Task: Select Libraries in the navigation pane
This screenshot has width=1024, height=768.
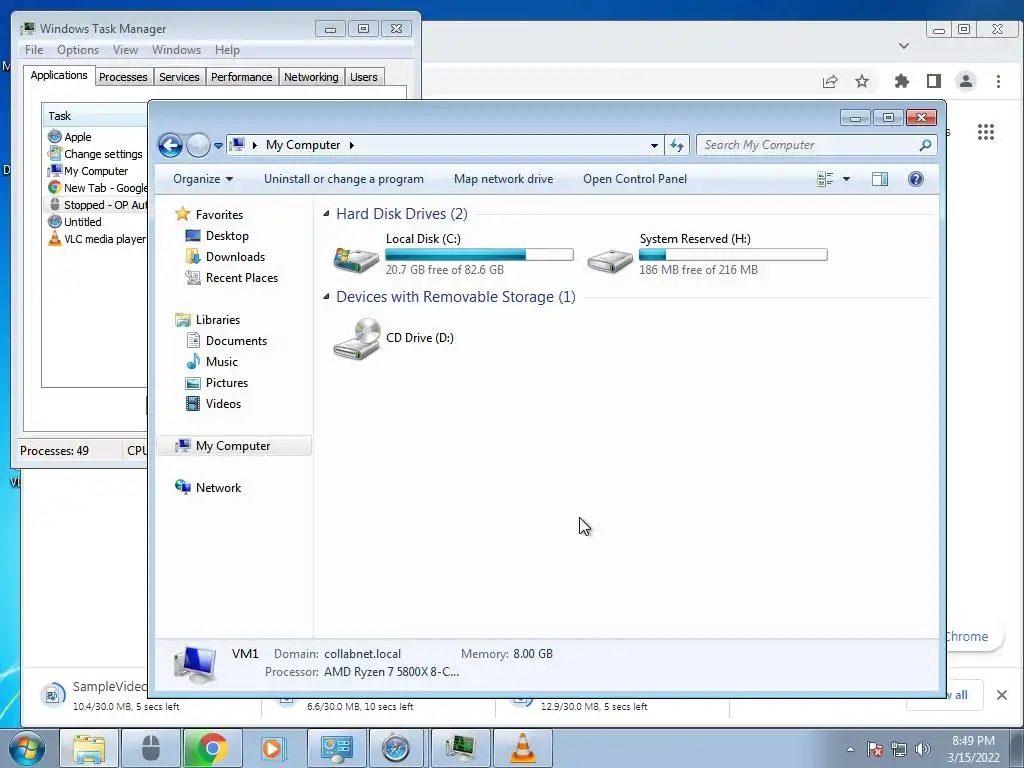Action: (x=217, y=320)
